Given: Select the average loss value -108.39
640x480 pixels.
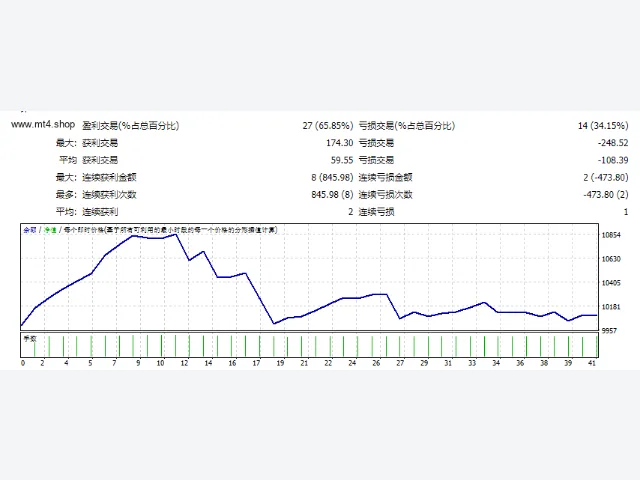Looking at the screenshot, I should tap(613, 160).
